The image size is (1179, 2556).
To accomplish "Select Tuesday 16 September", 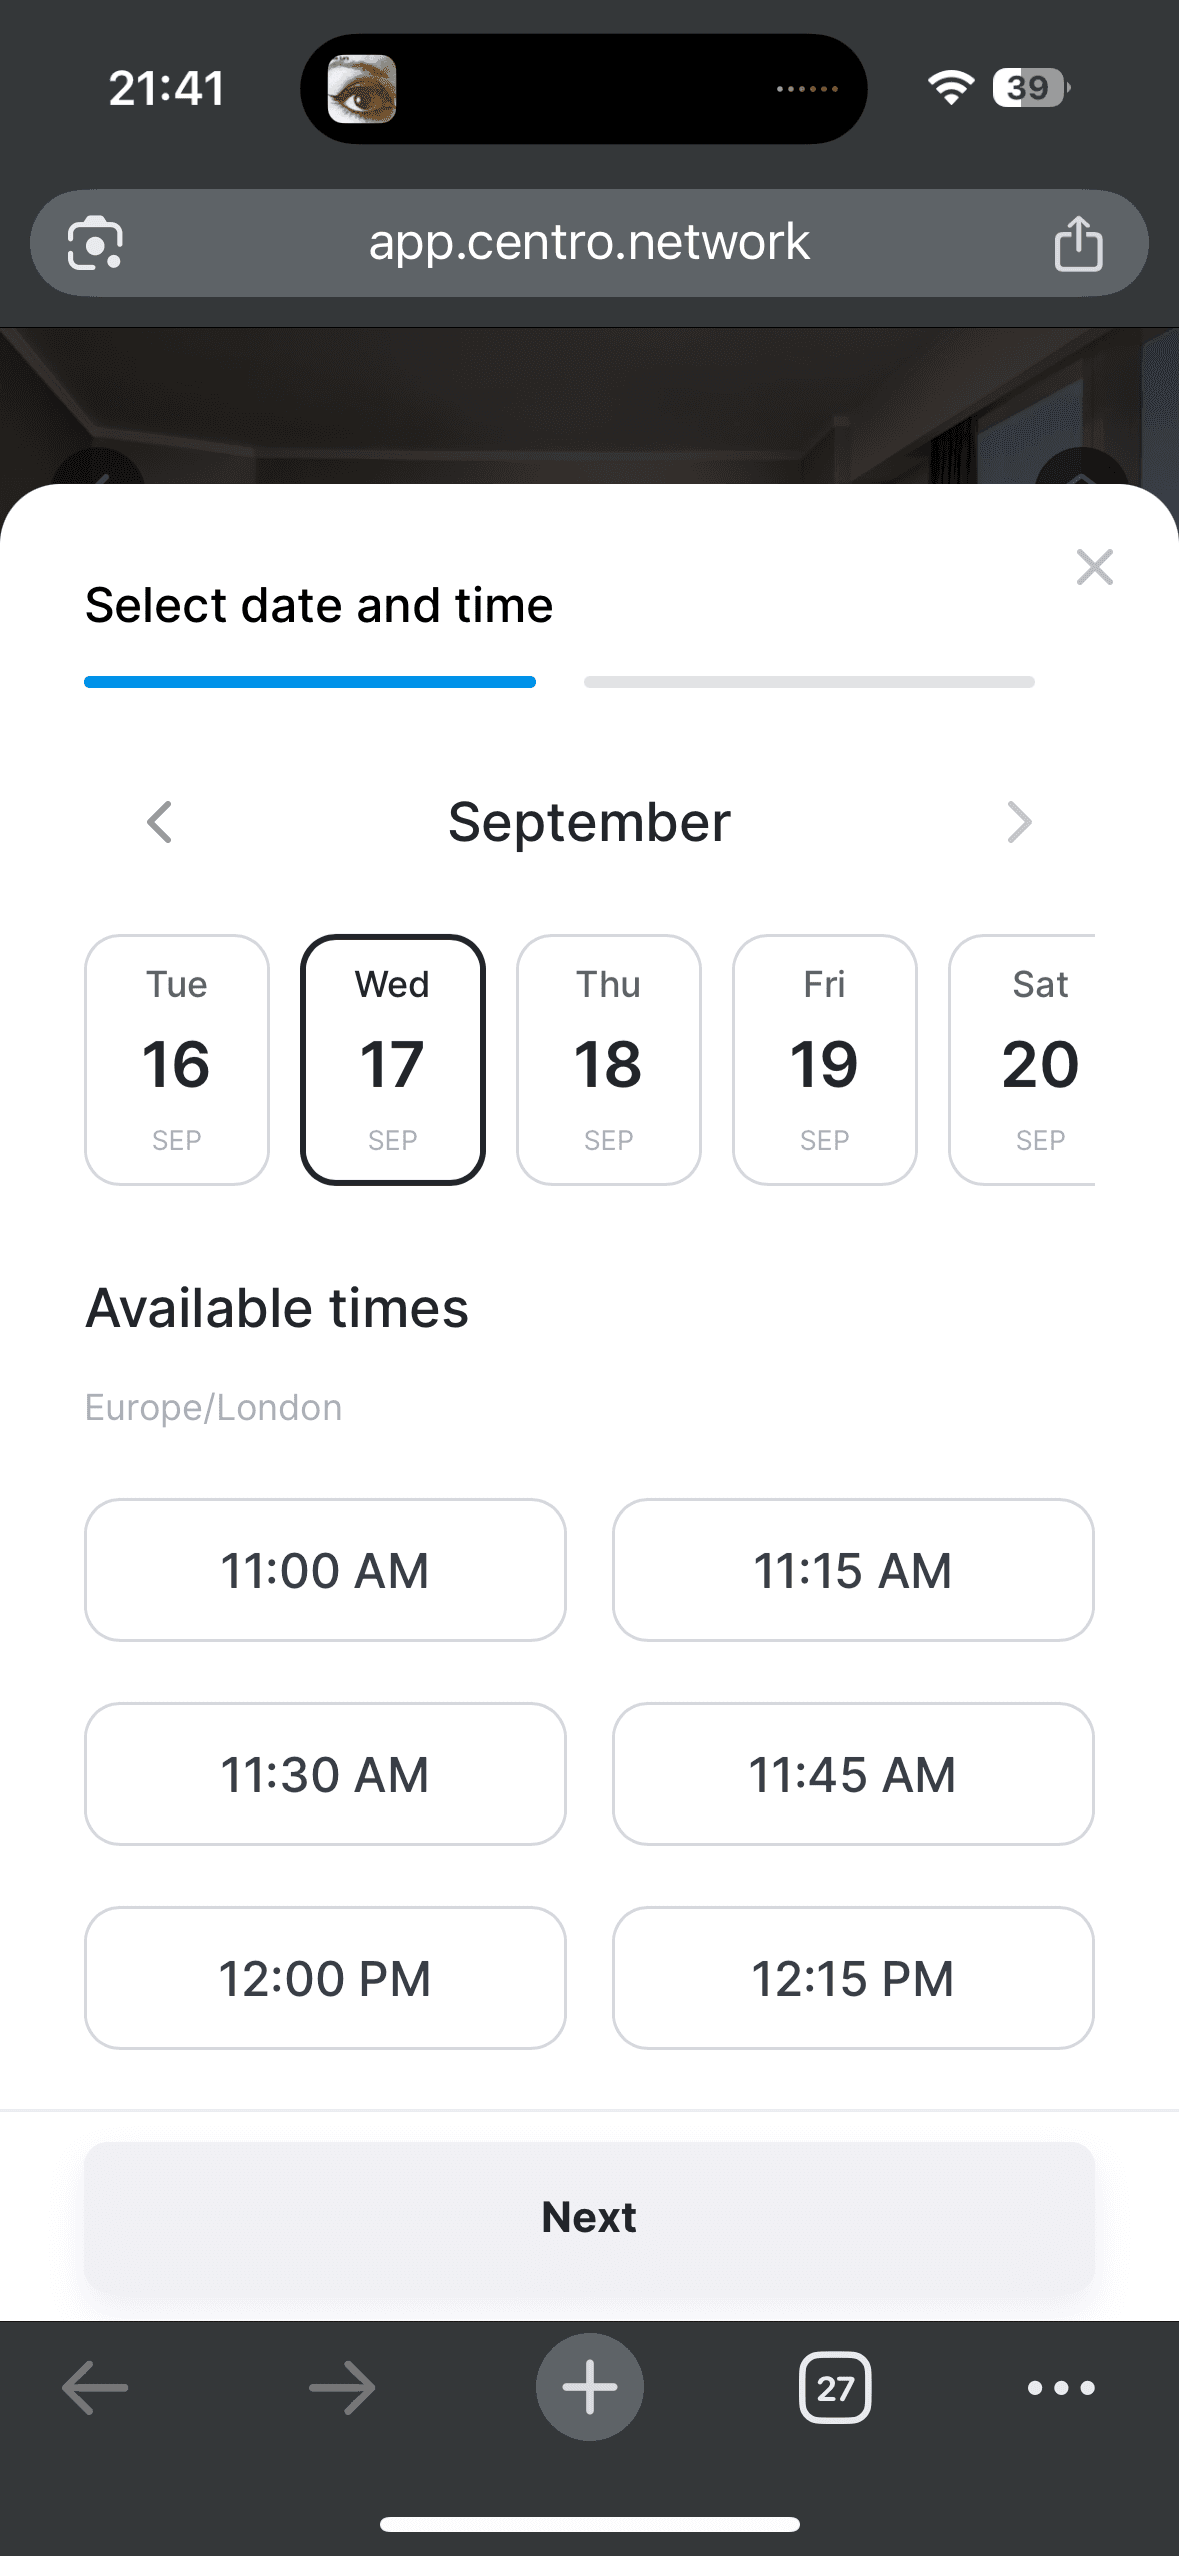I will tap(177, 1060).
